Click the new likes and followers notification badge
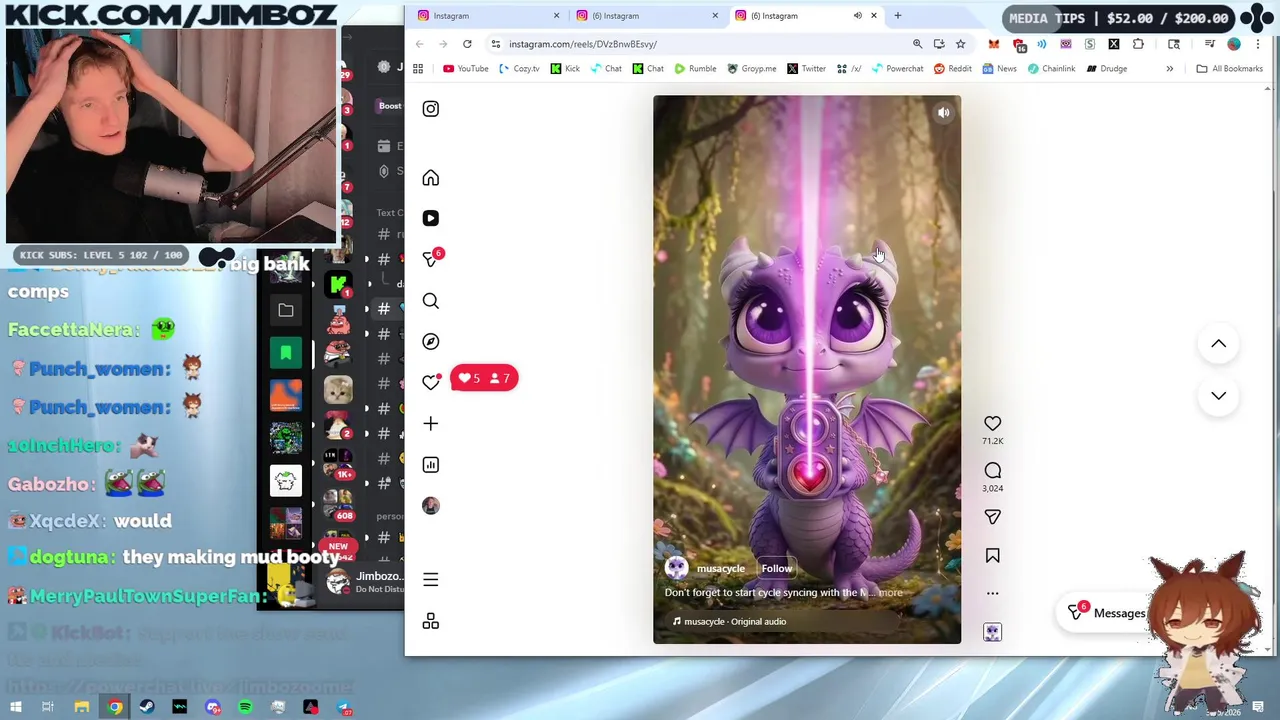 [484, 378]
